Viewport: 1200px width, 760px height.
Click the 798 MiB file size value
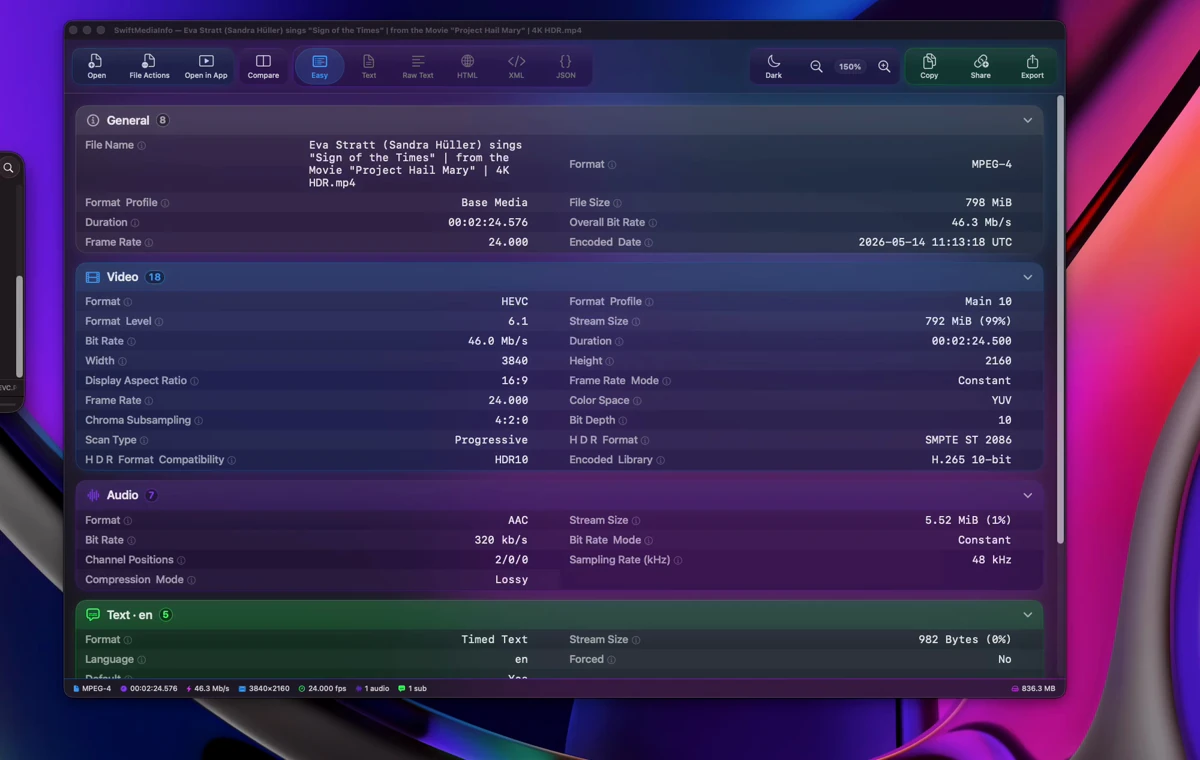click(x=988, y=203)
